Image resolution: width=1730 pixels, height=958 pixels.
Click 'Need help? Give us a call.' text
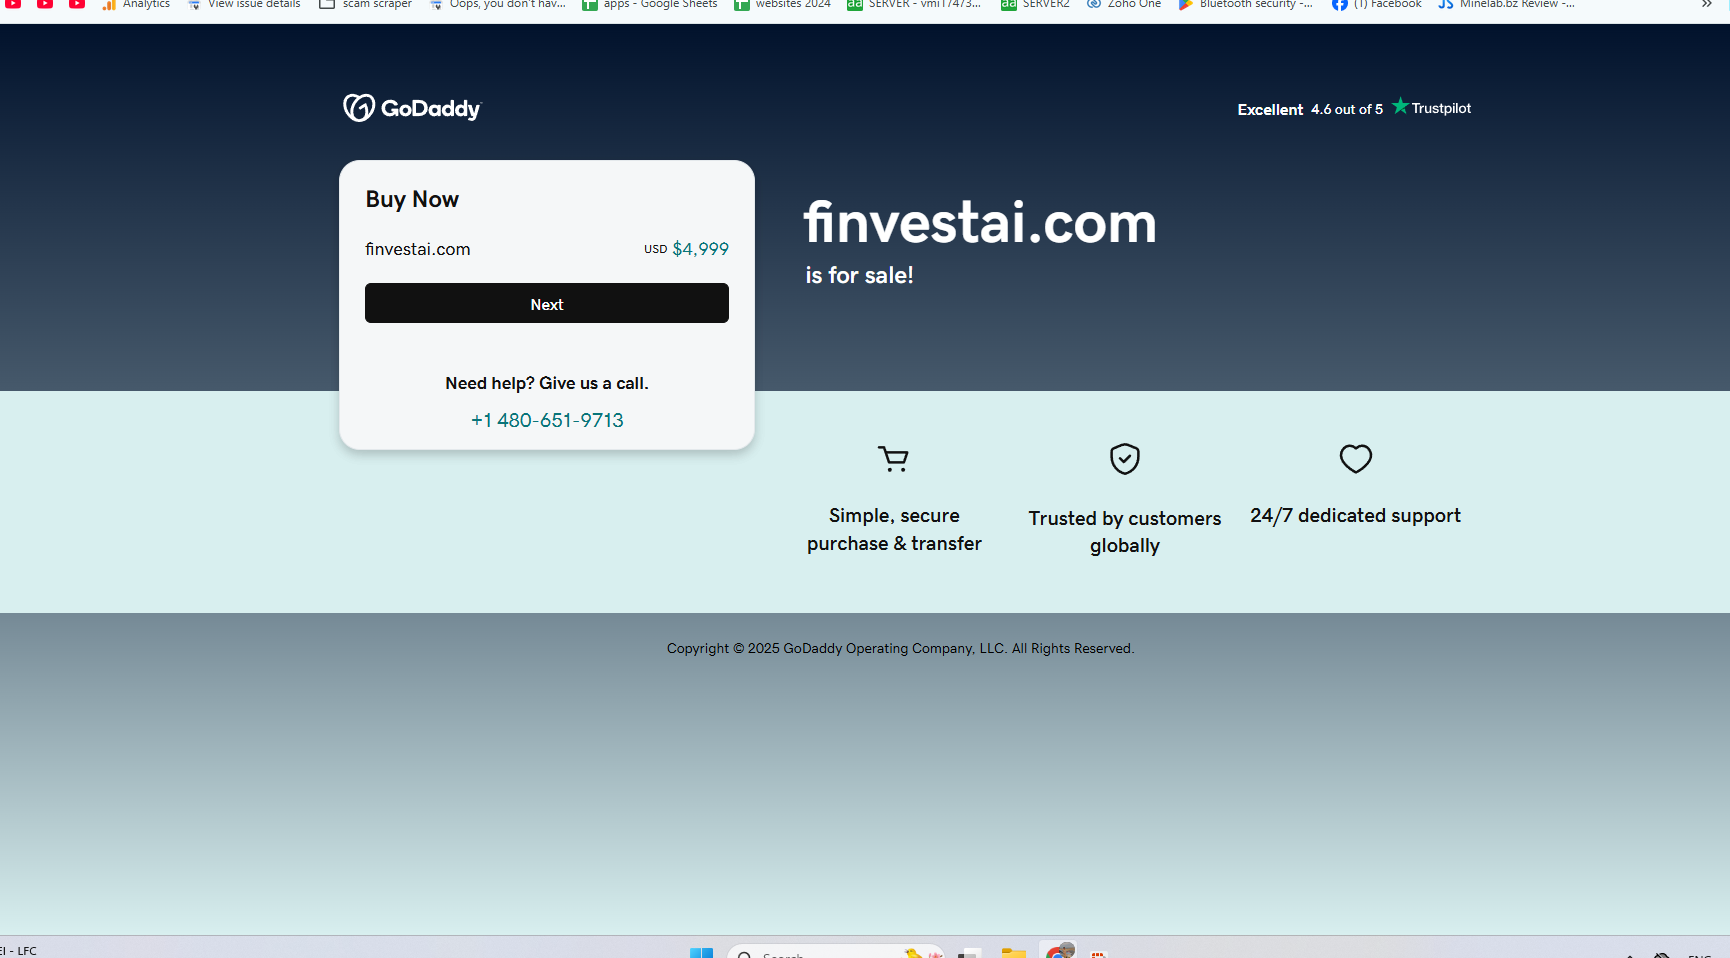tap(547, 383)
